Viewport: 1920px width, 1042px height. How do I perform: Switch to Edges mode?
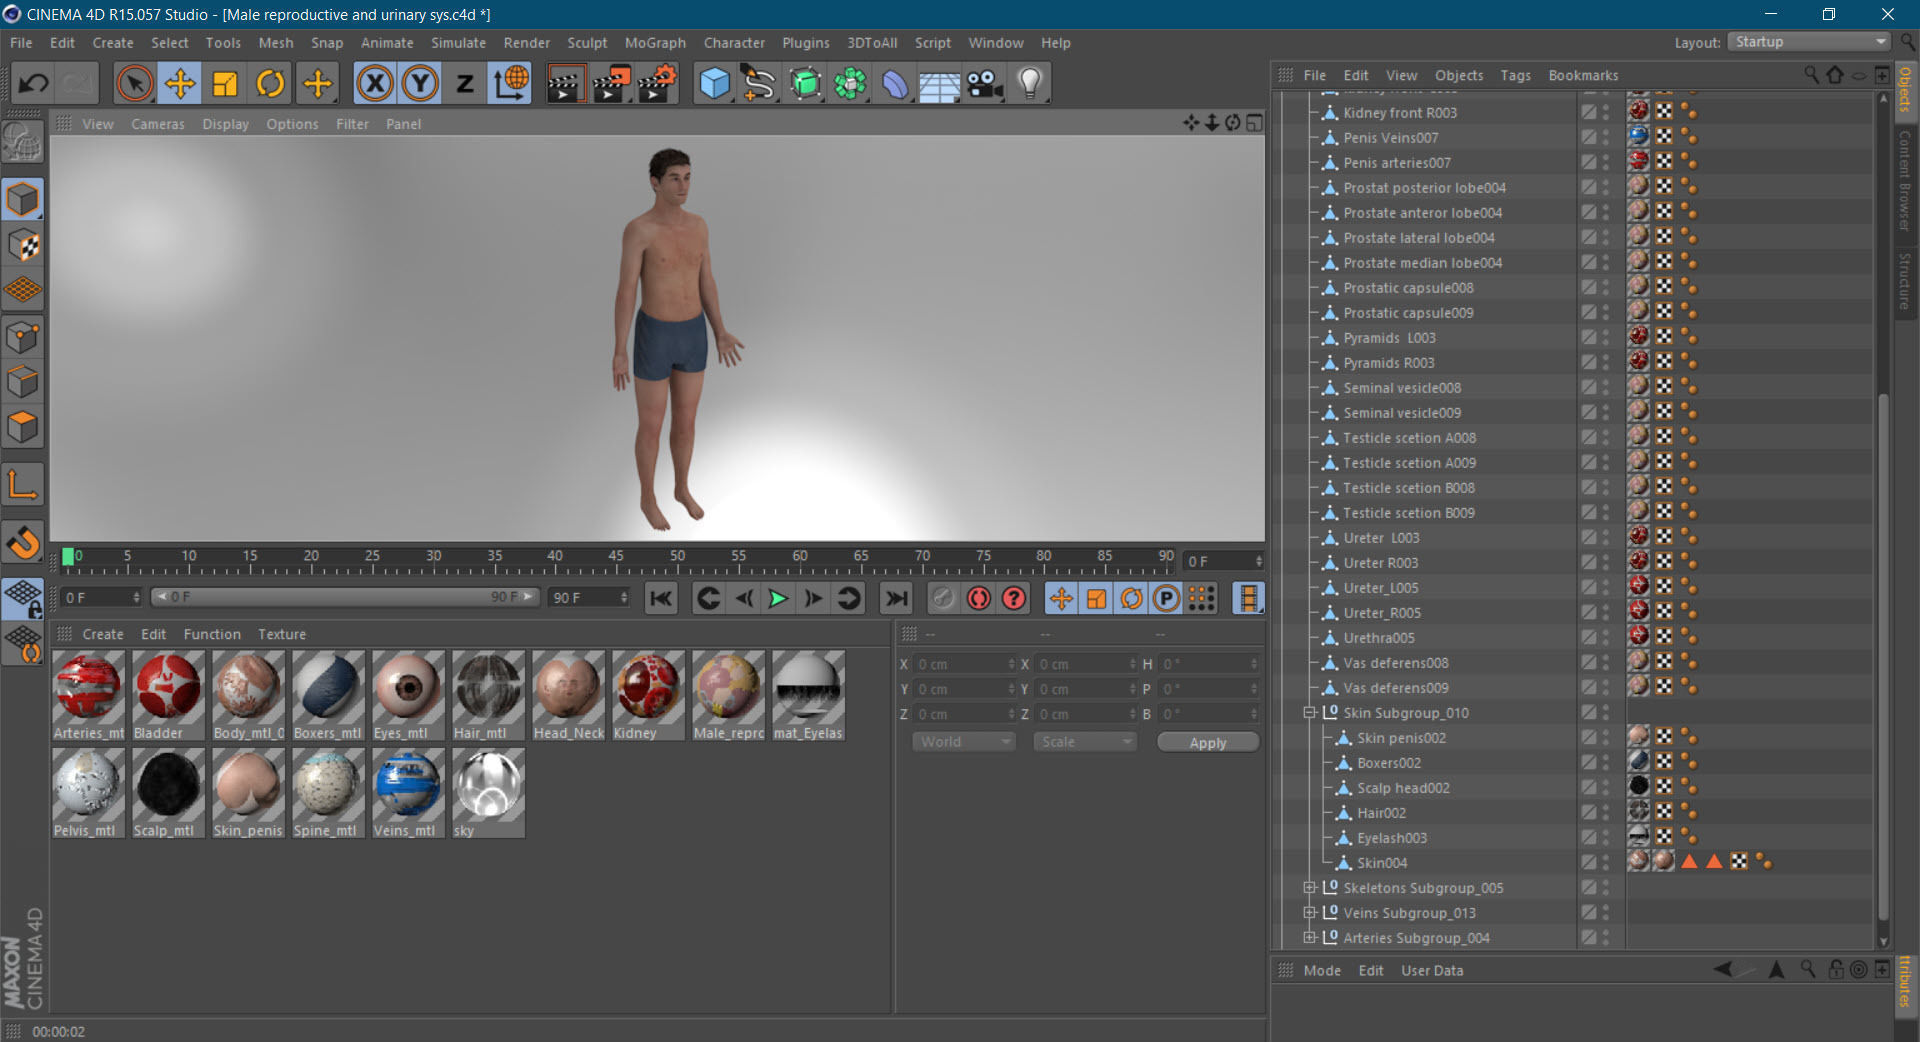click(22, 382)
